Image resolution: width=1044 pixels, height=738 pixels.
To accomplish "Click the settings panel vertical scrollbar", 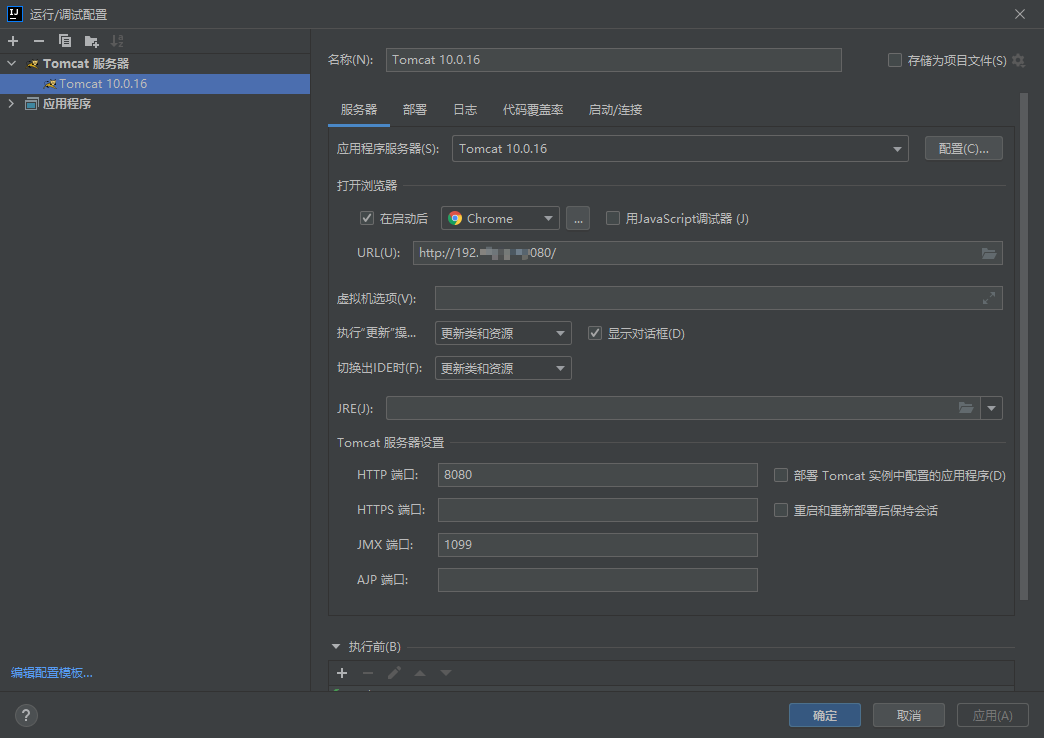I will (1024, 346).
